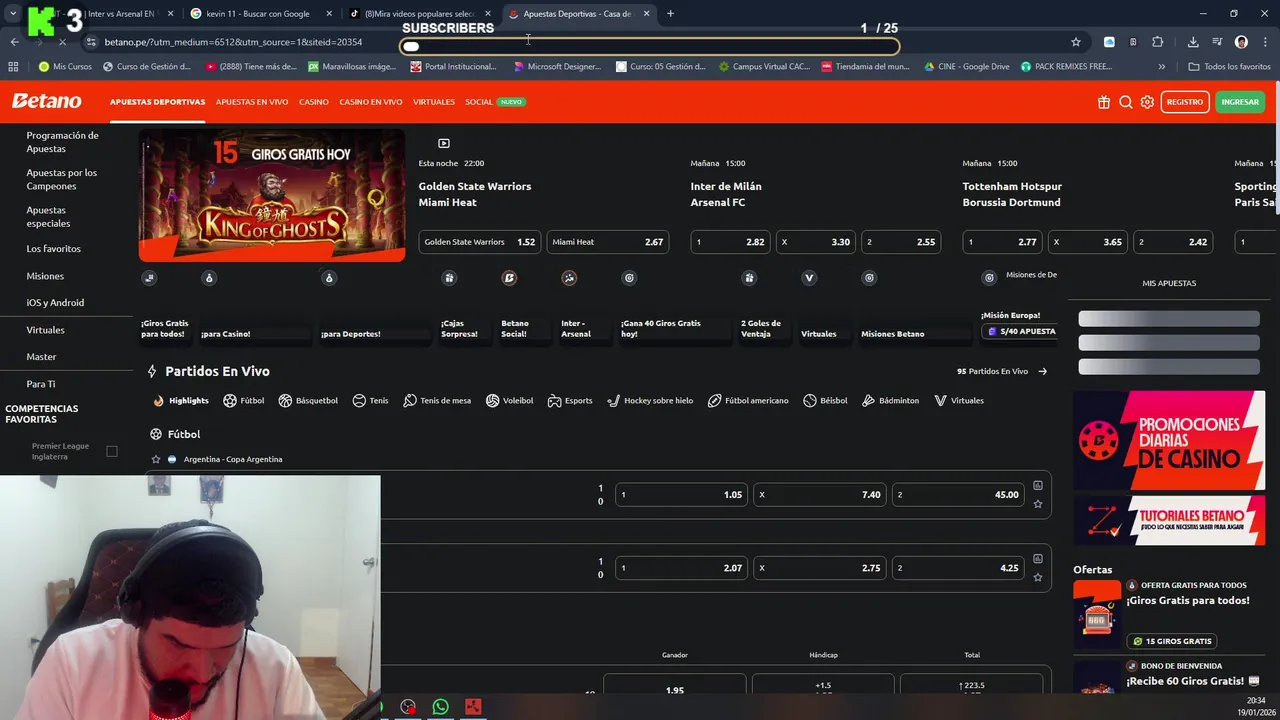Image resolution: width=1280 pixels, height=720 pixels.
Task: Open the Casino en Vivo menu
Action: [370, 102]
